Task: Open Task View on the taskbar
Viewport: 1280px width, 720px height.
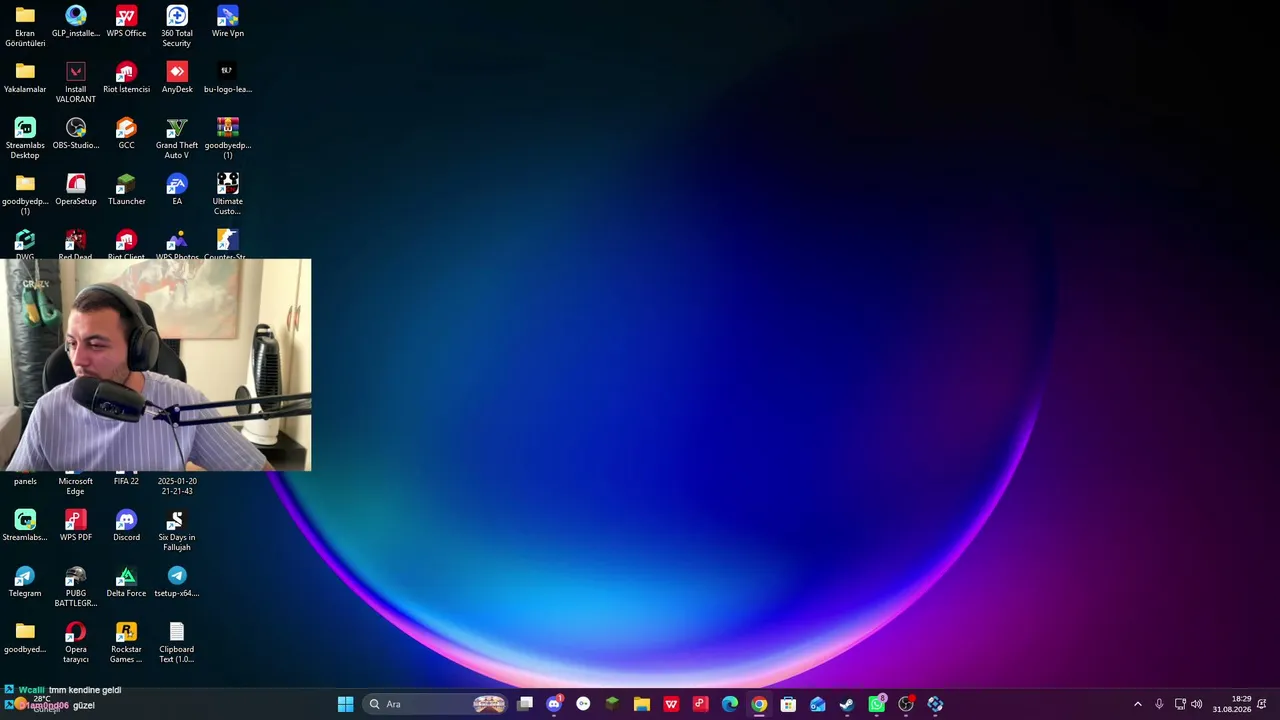Action: [525, 704]
